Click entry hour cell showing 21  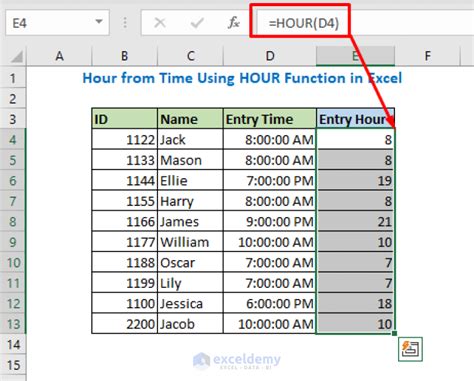click(355, 222)
